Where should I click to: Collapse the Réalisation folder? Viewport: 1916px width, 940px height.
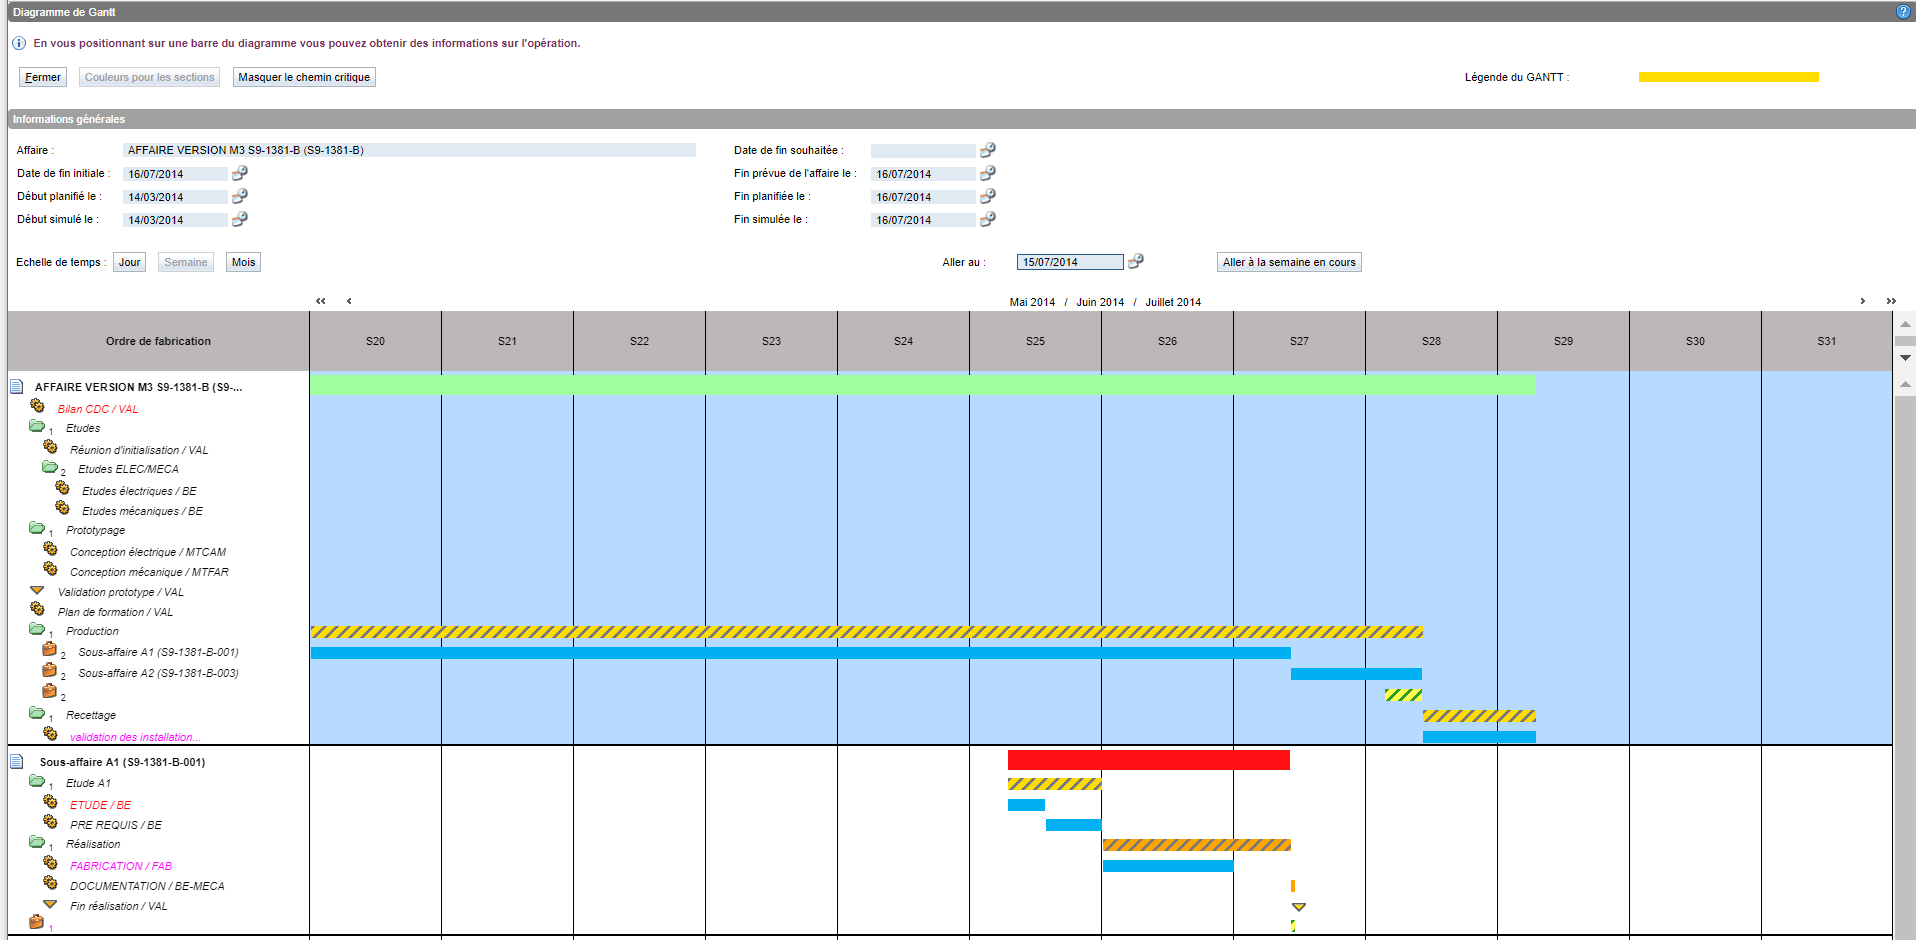pos(37,842)
